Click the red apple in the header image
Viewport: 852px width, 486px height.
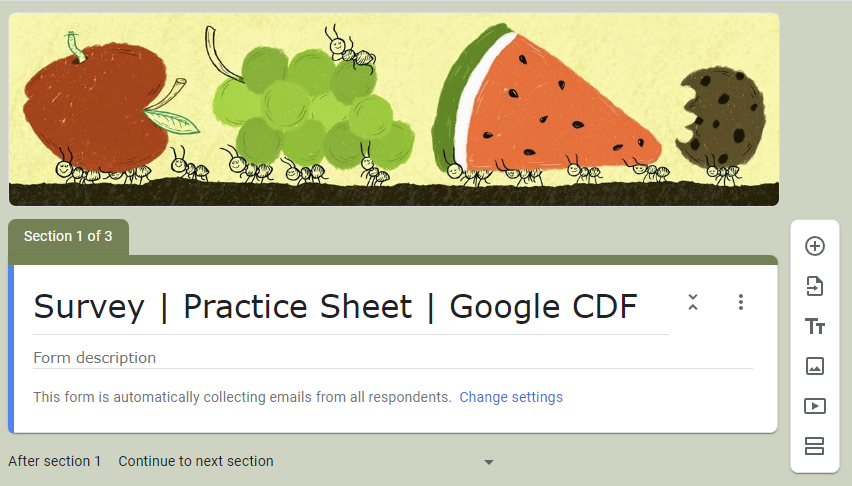[90, 105]
